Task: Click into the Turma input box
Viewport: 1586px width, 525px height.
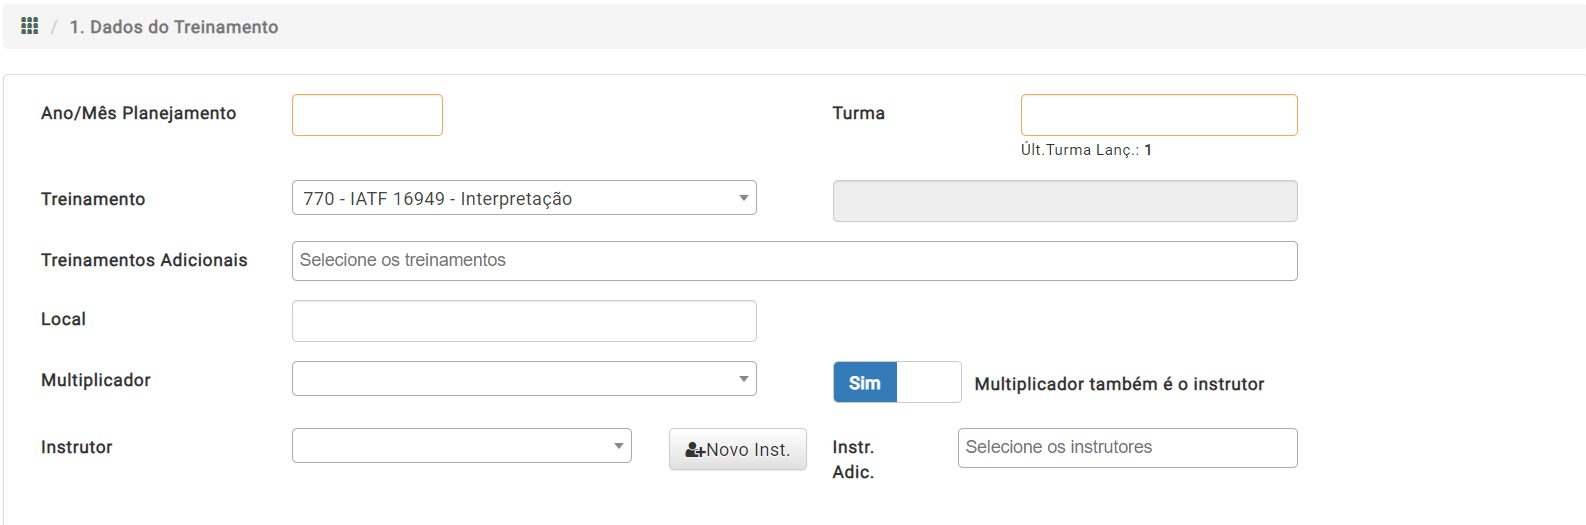Action: 1159,115
